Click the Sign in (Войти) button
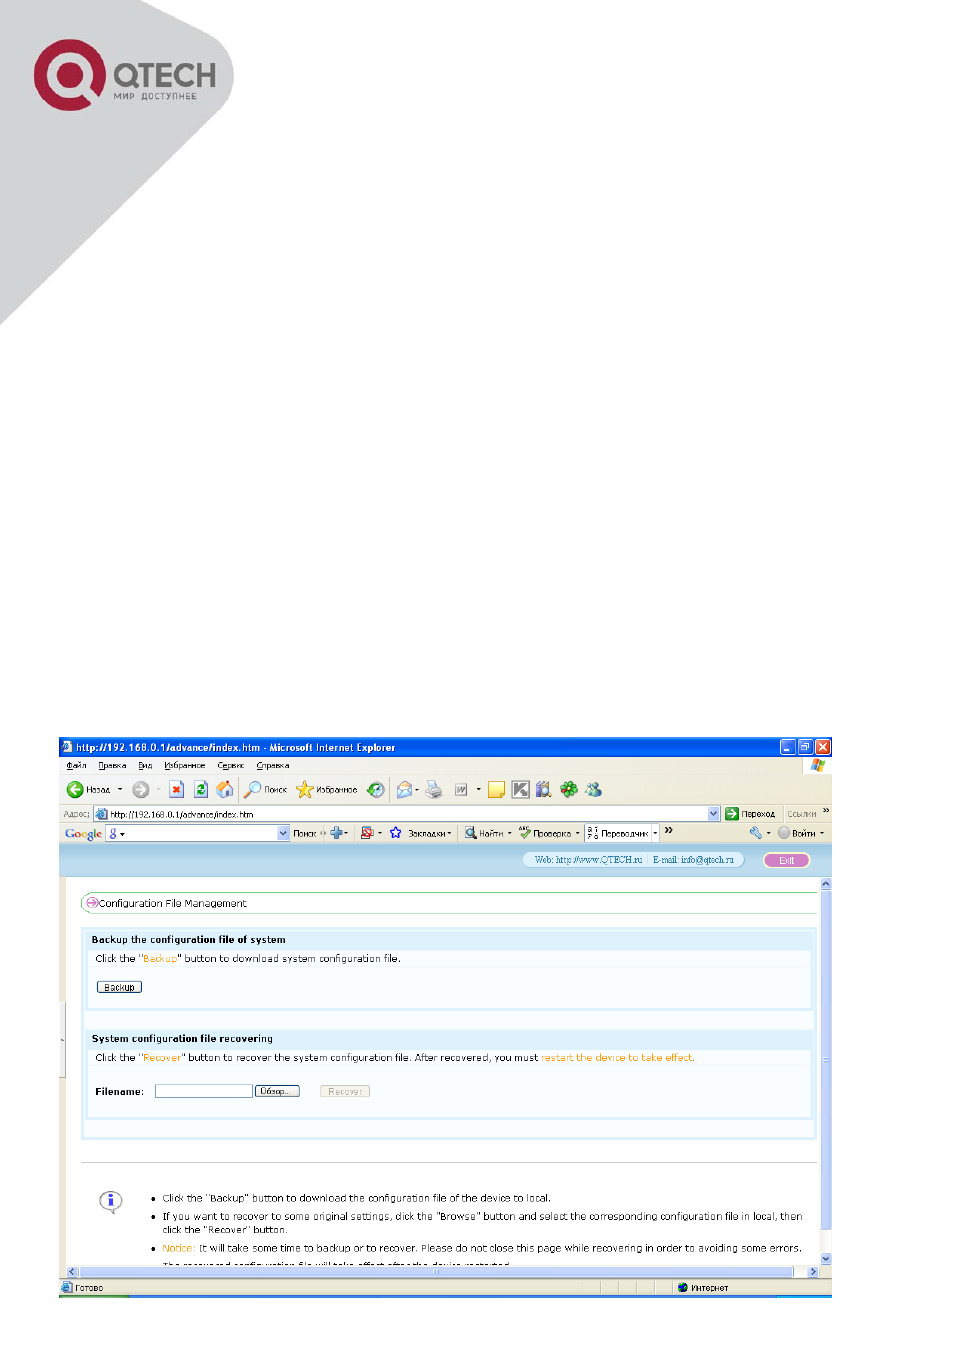Viewport: 954px width, 1350px height. (797, 833)
